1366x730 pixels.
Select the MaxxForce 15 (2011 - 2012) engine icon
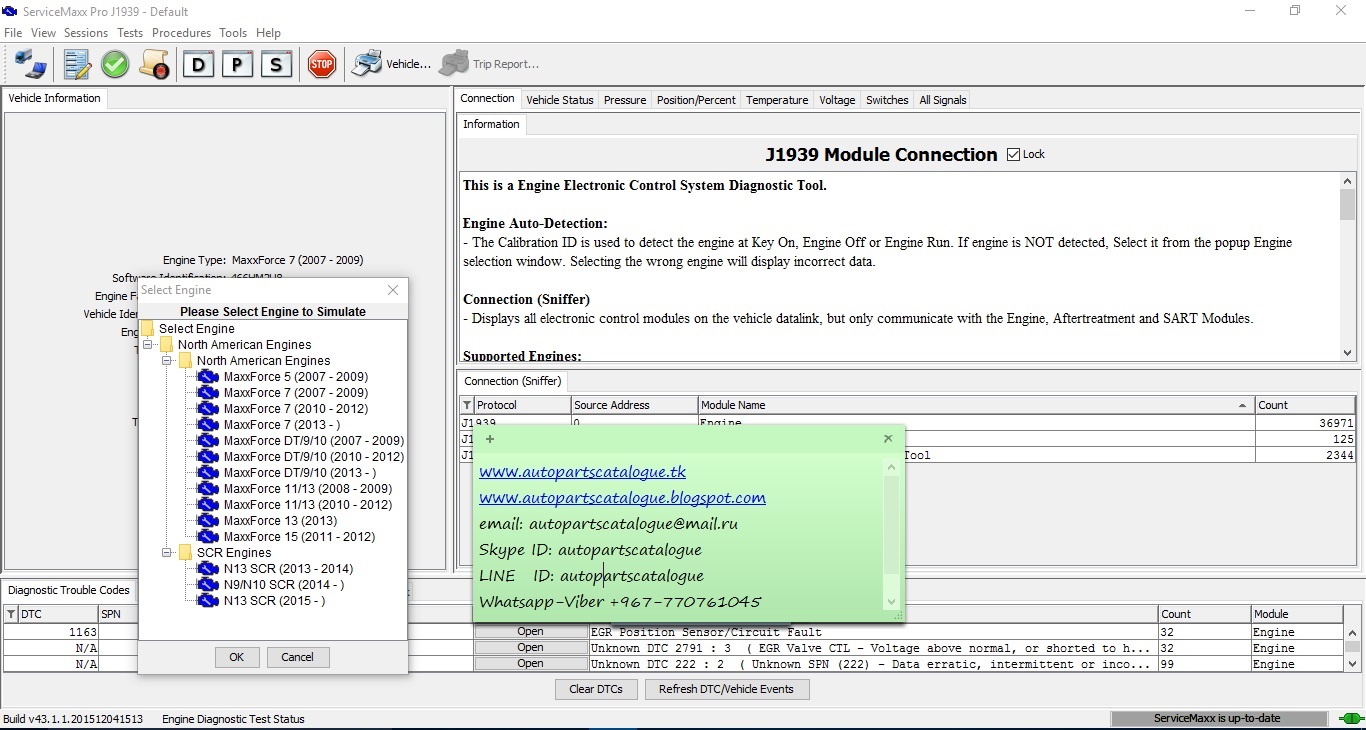coord(208,537)
